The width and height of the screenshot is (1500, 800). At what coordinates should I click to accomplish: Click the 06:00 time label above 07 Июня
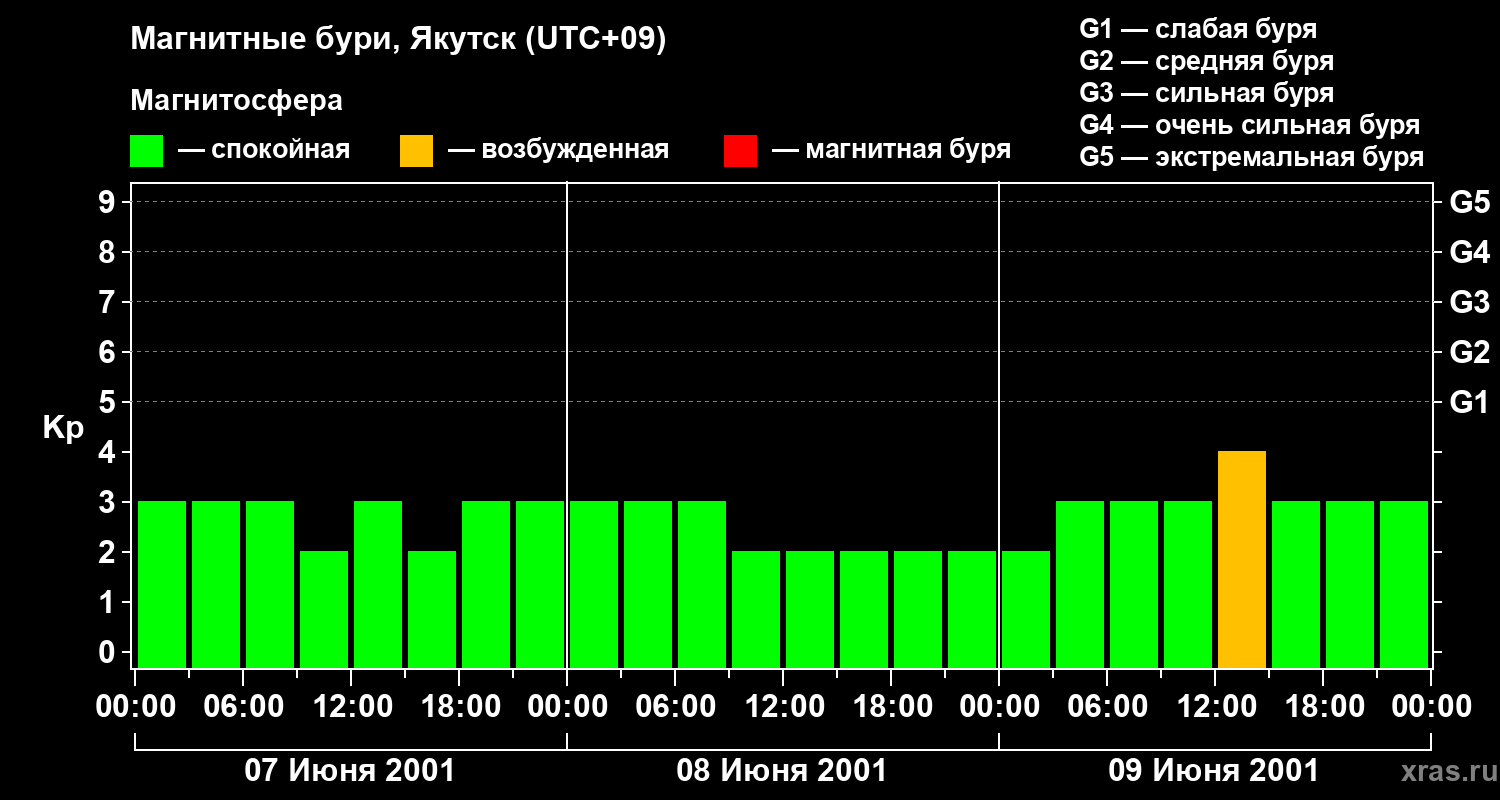(243, 707)
